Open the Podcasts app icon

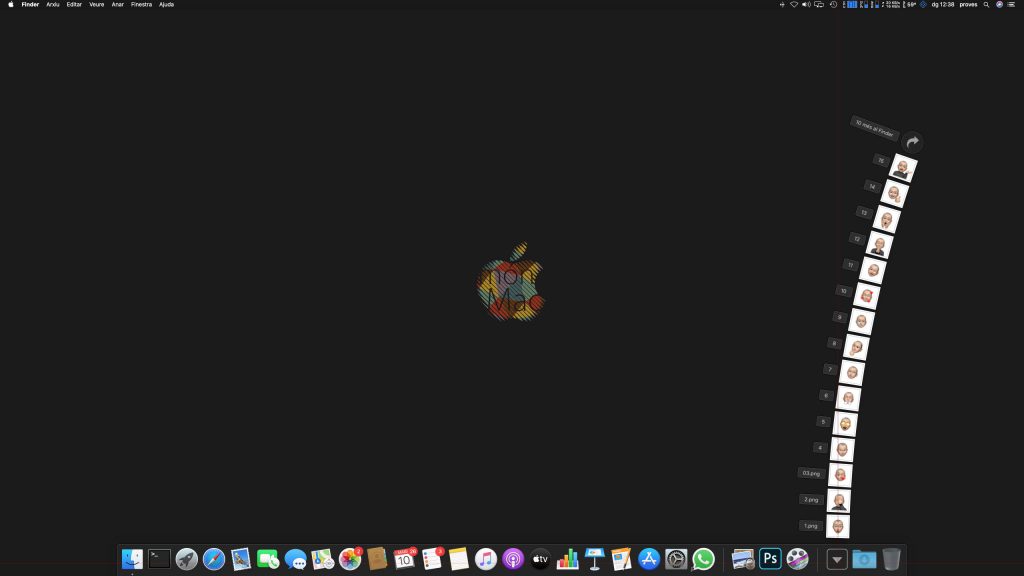point(513,559)
